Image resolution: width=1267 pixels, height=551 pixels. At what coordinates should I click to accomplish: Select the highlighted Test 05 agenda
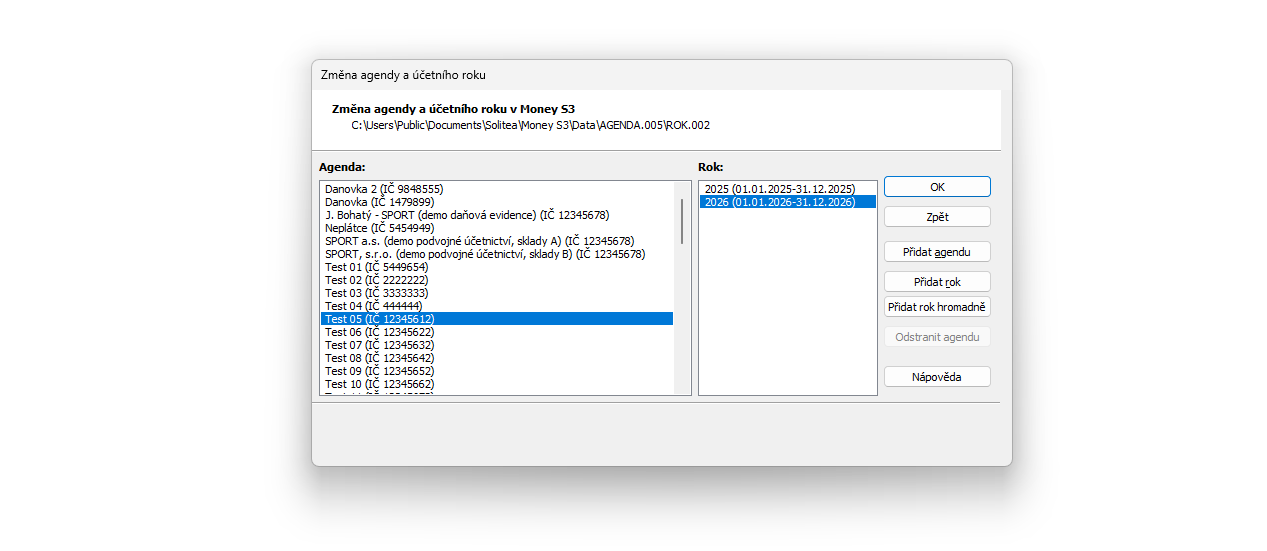[497, 319]
